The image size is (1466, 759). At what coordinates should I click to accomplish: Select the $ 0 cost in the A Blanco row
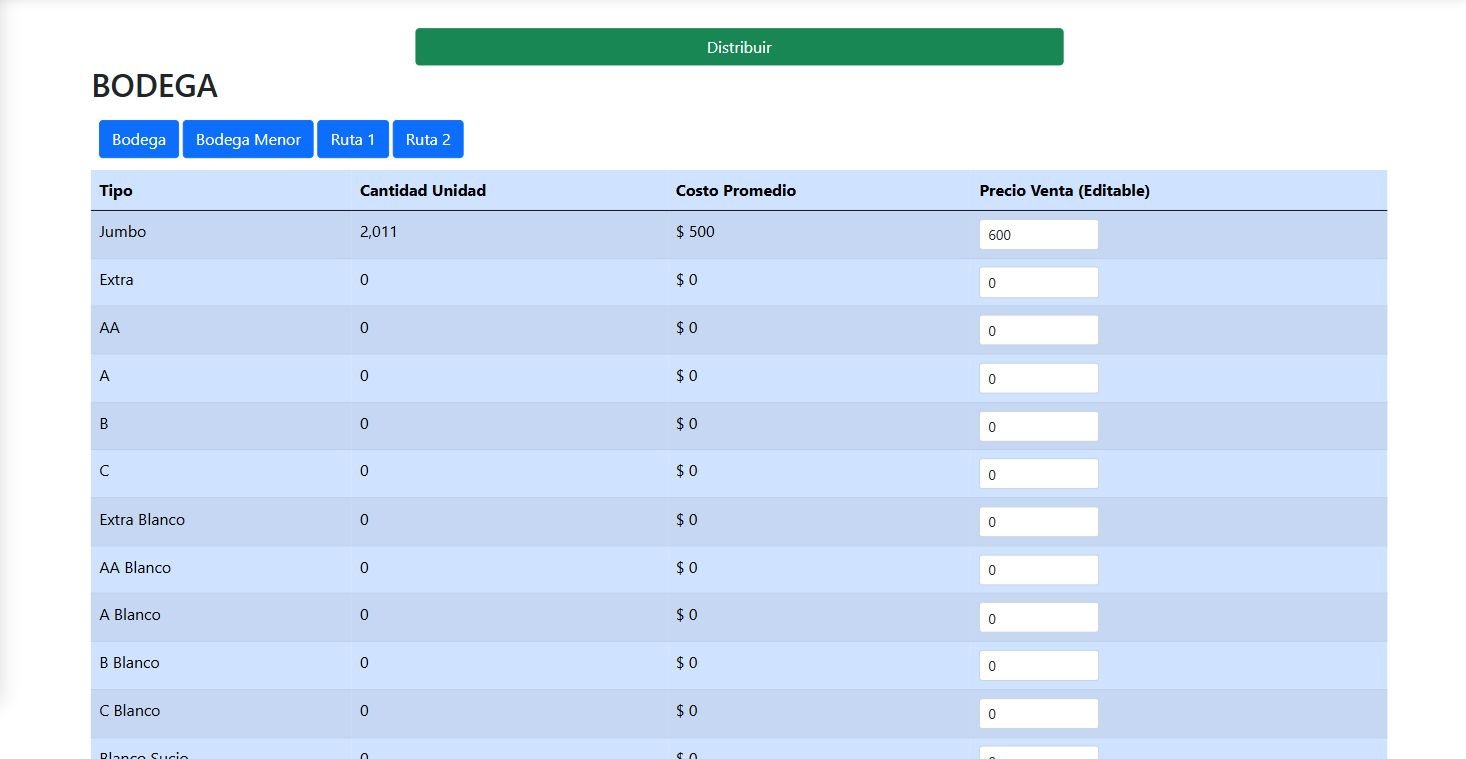tap(687, 615)
